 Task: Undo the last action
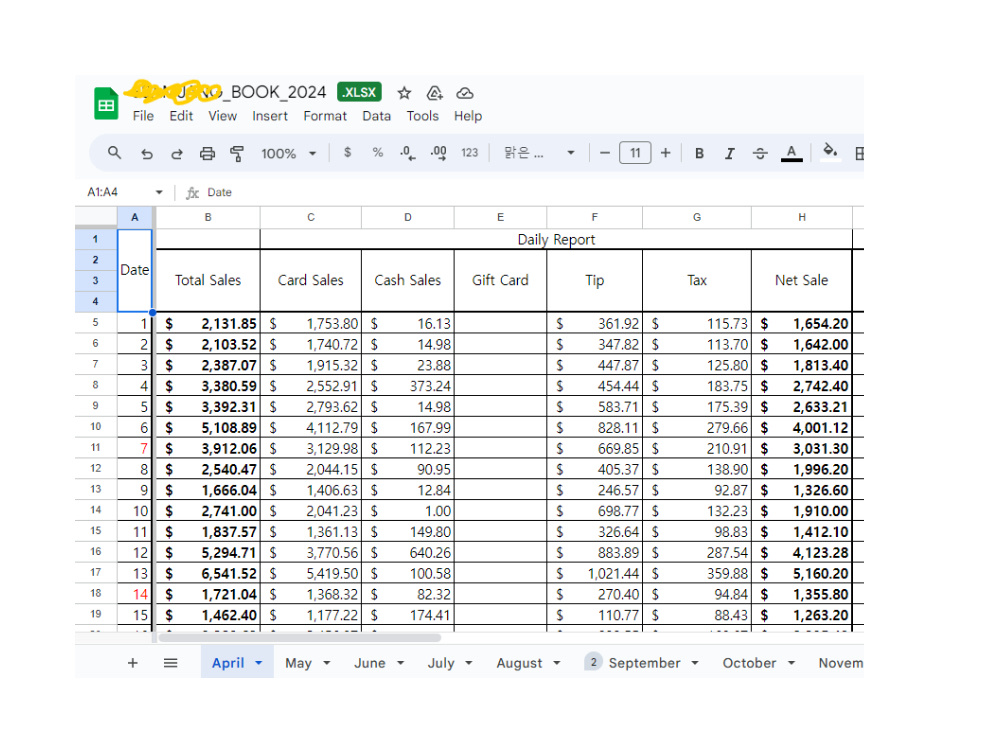click(x=147, y=153)
